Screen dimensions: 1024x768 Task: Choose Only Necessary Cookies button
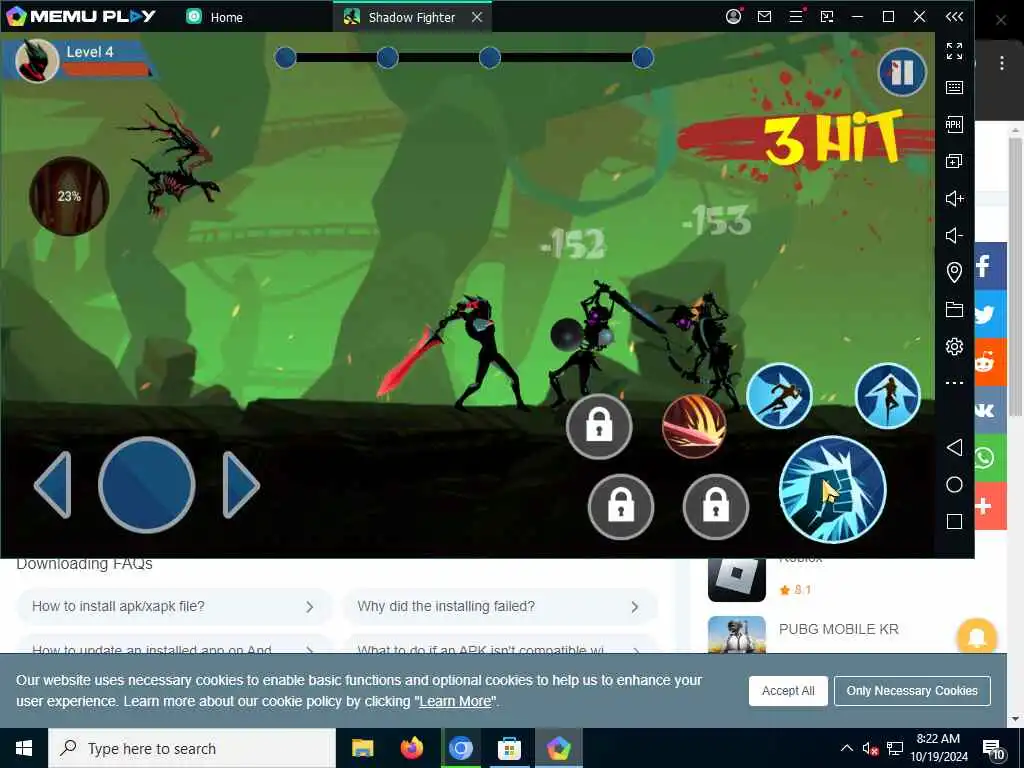912,691
